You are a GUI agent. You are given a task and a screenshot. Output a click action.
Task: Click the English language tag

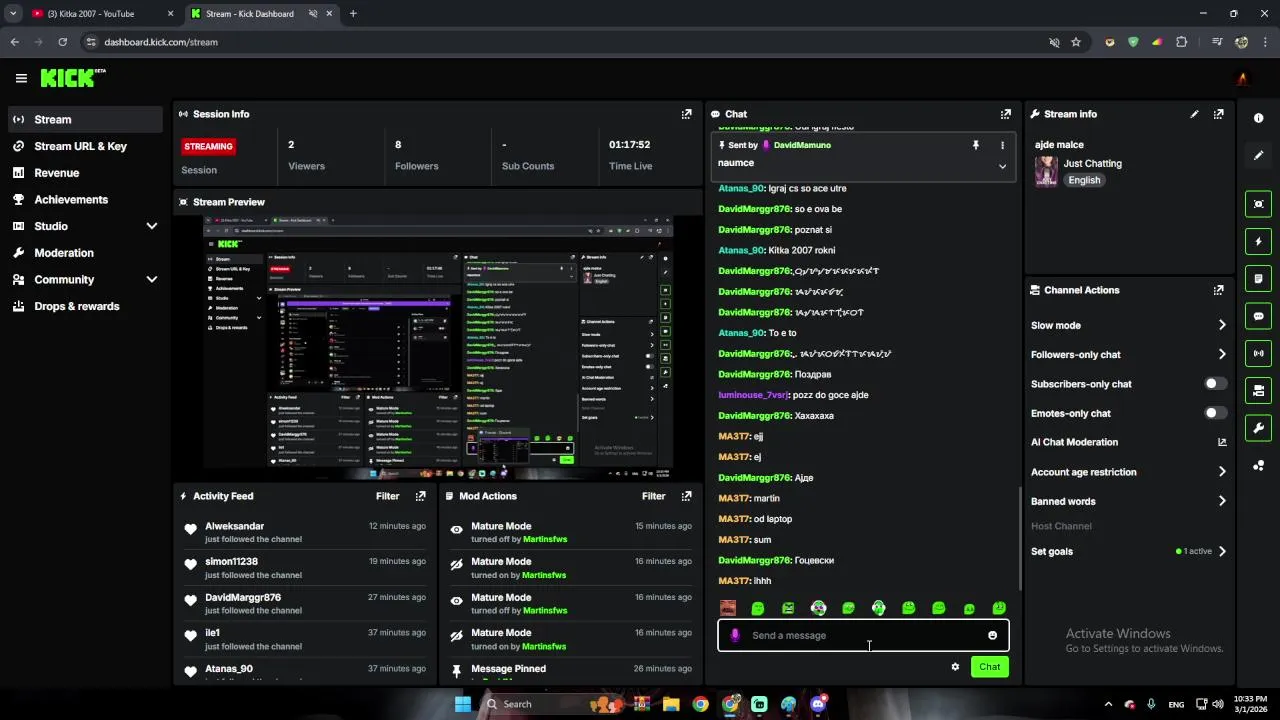(x=1084, y=180)
